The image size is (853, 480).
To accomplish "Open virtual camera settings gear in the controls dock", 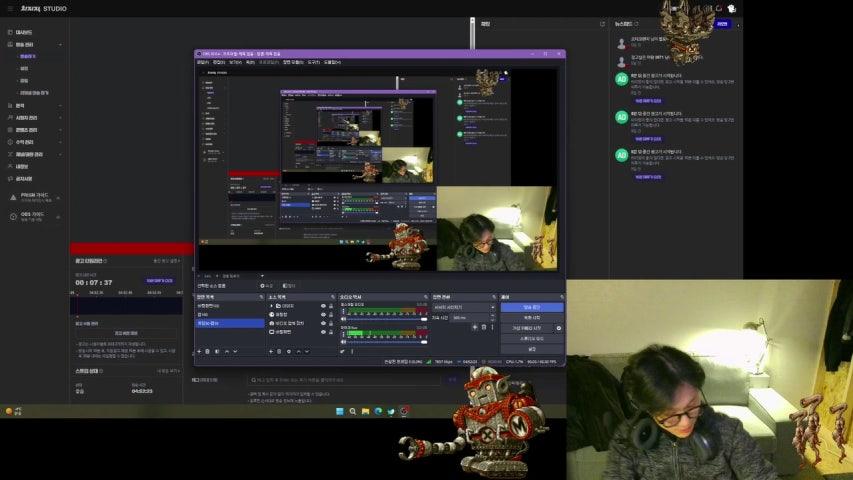I will [x=559, y=328].
